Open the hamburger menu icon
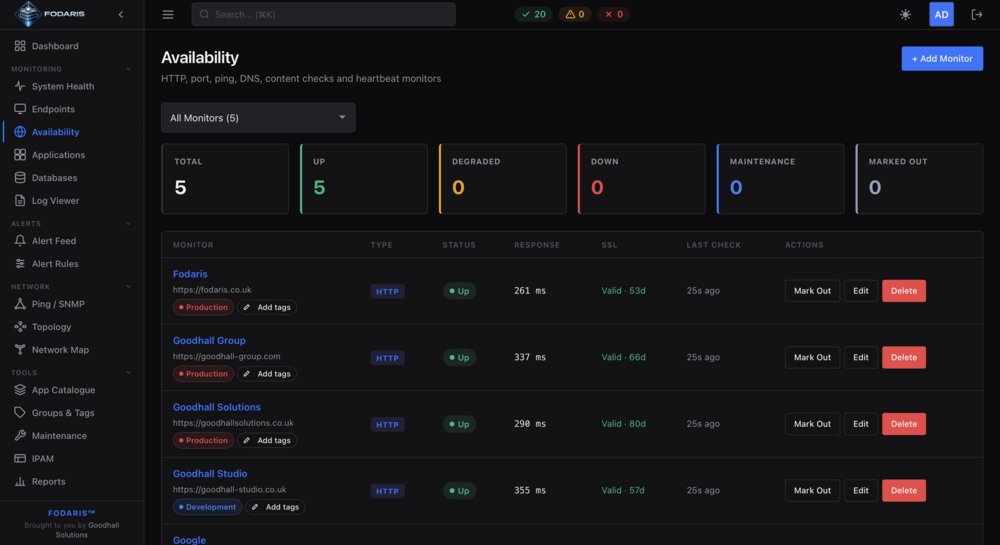 [168, 15]
